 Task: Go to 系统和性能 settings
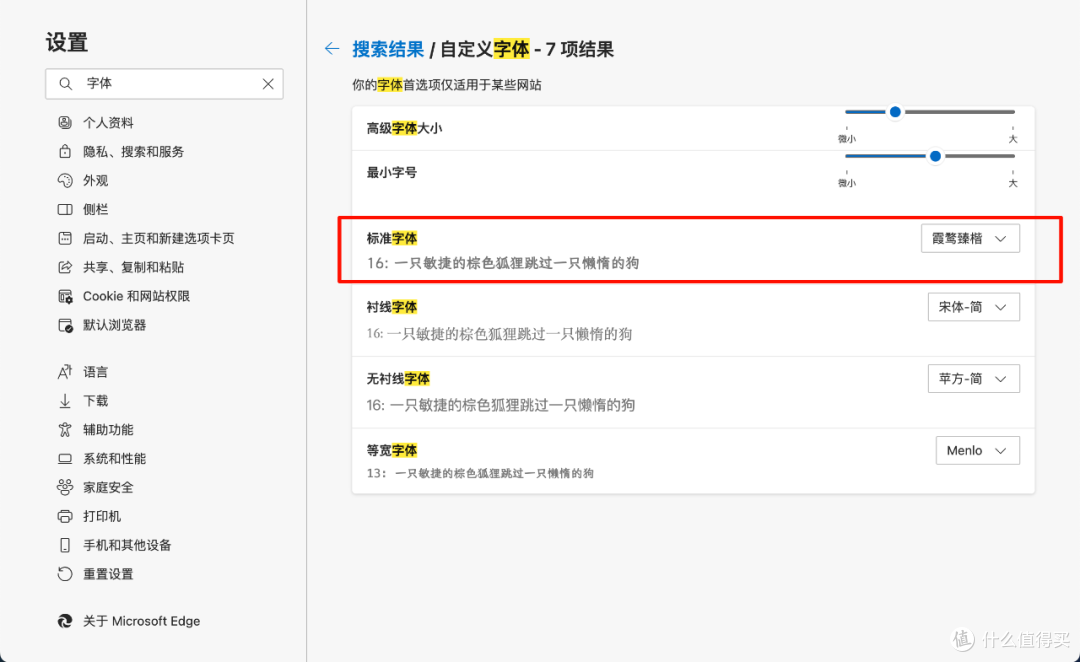tap(114, 459)
